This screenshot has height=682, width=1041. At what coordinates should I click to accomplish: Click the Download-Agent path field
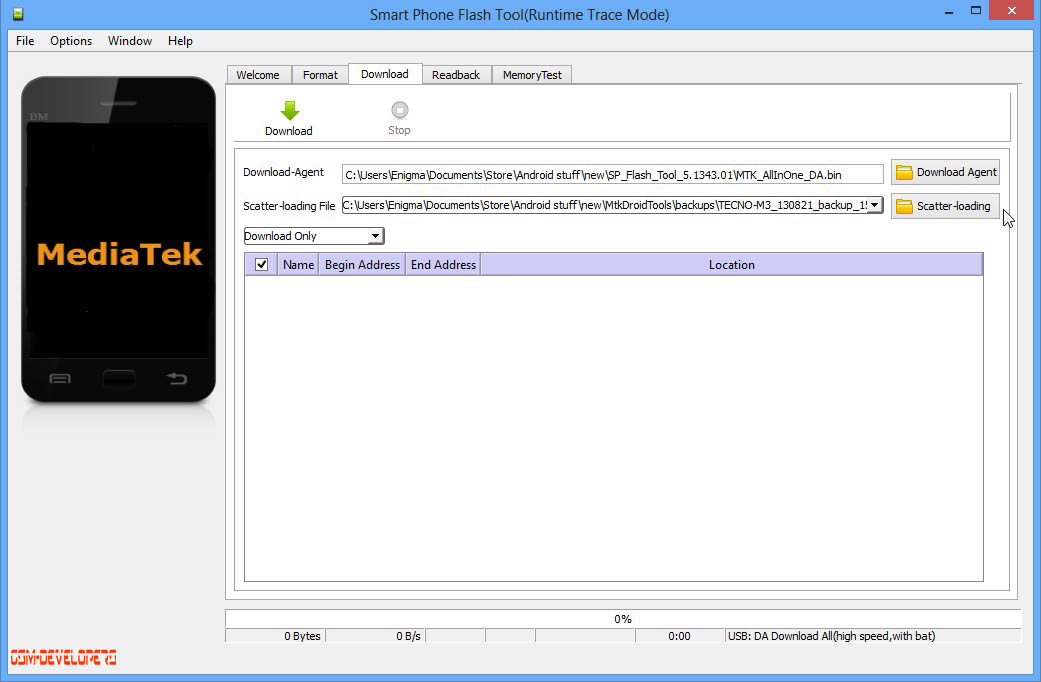(612, 175)
